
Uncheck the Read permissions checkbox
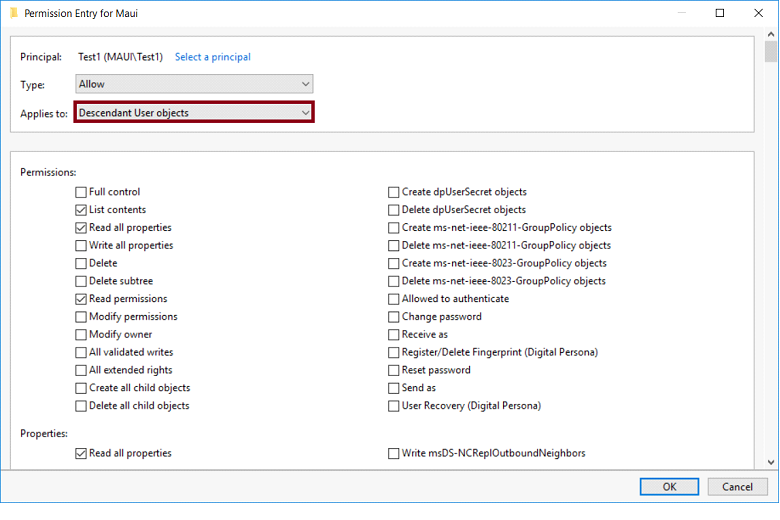click(81, 299)
